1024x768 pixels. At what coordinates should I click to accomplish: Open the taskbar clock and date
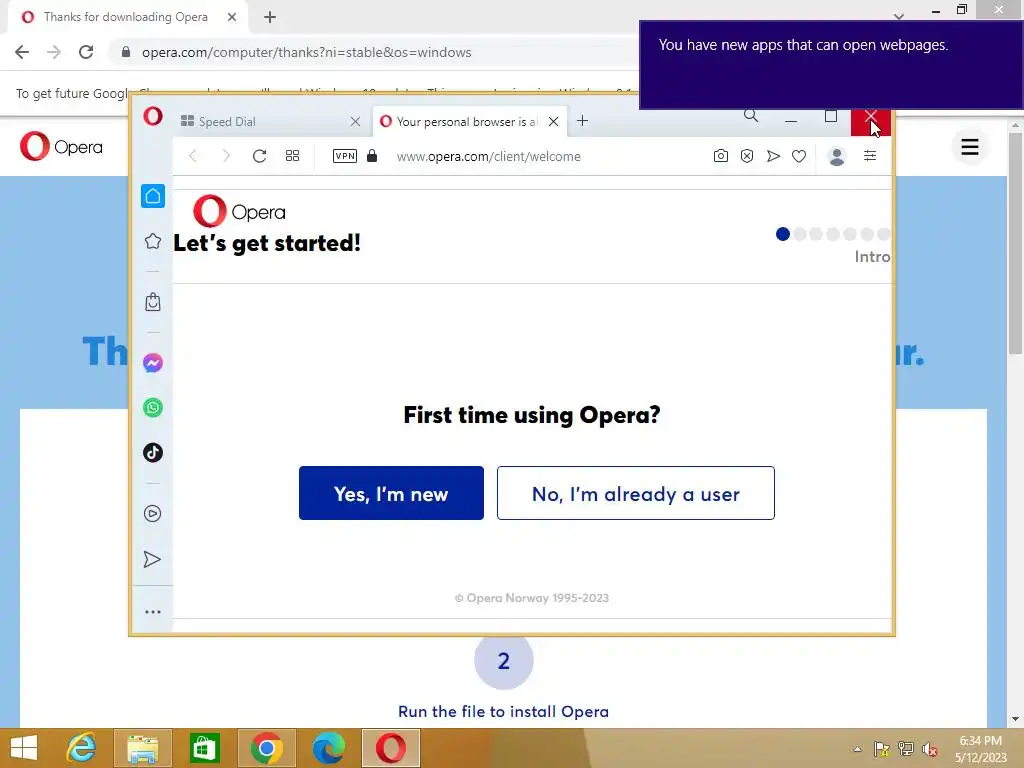click(x=981, y=749)
